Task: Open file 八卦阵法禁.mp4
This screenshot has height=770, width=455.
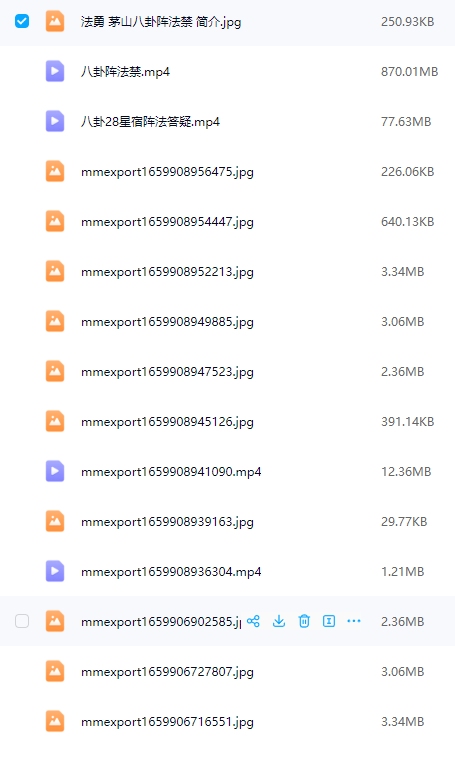Action: [x=125, y=72]
